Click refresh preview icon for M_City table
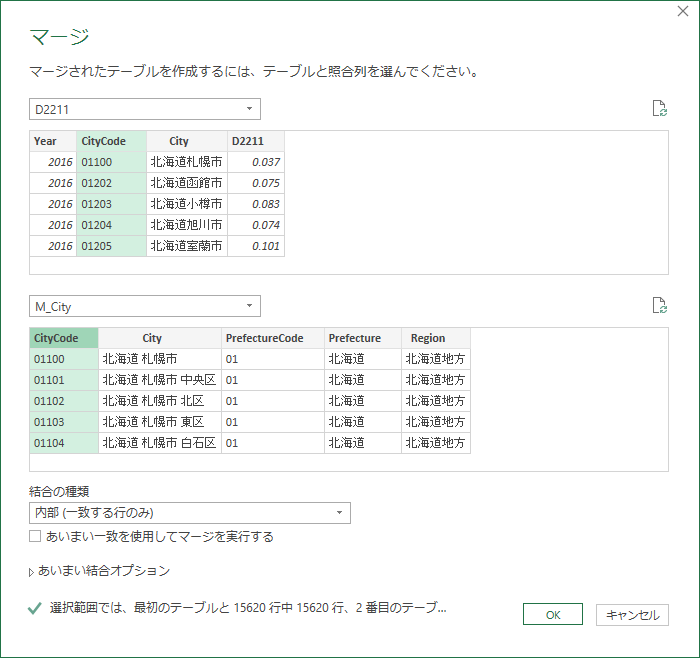The width and height of the screenshot is (700, 658). click(x=658, y=306)
